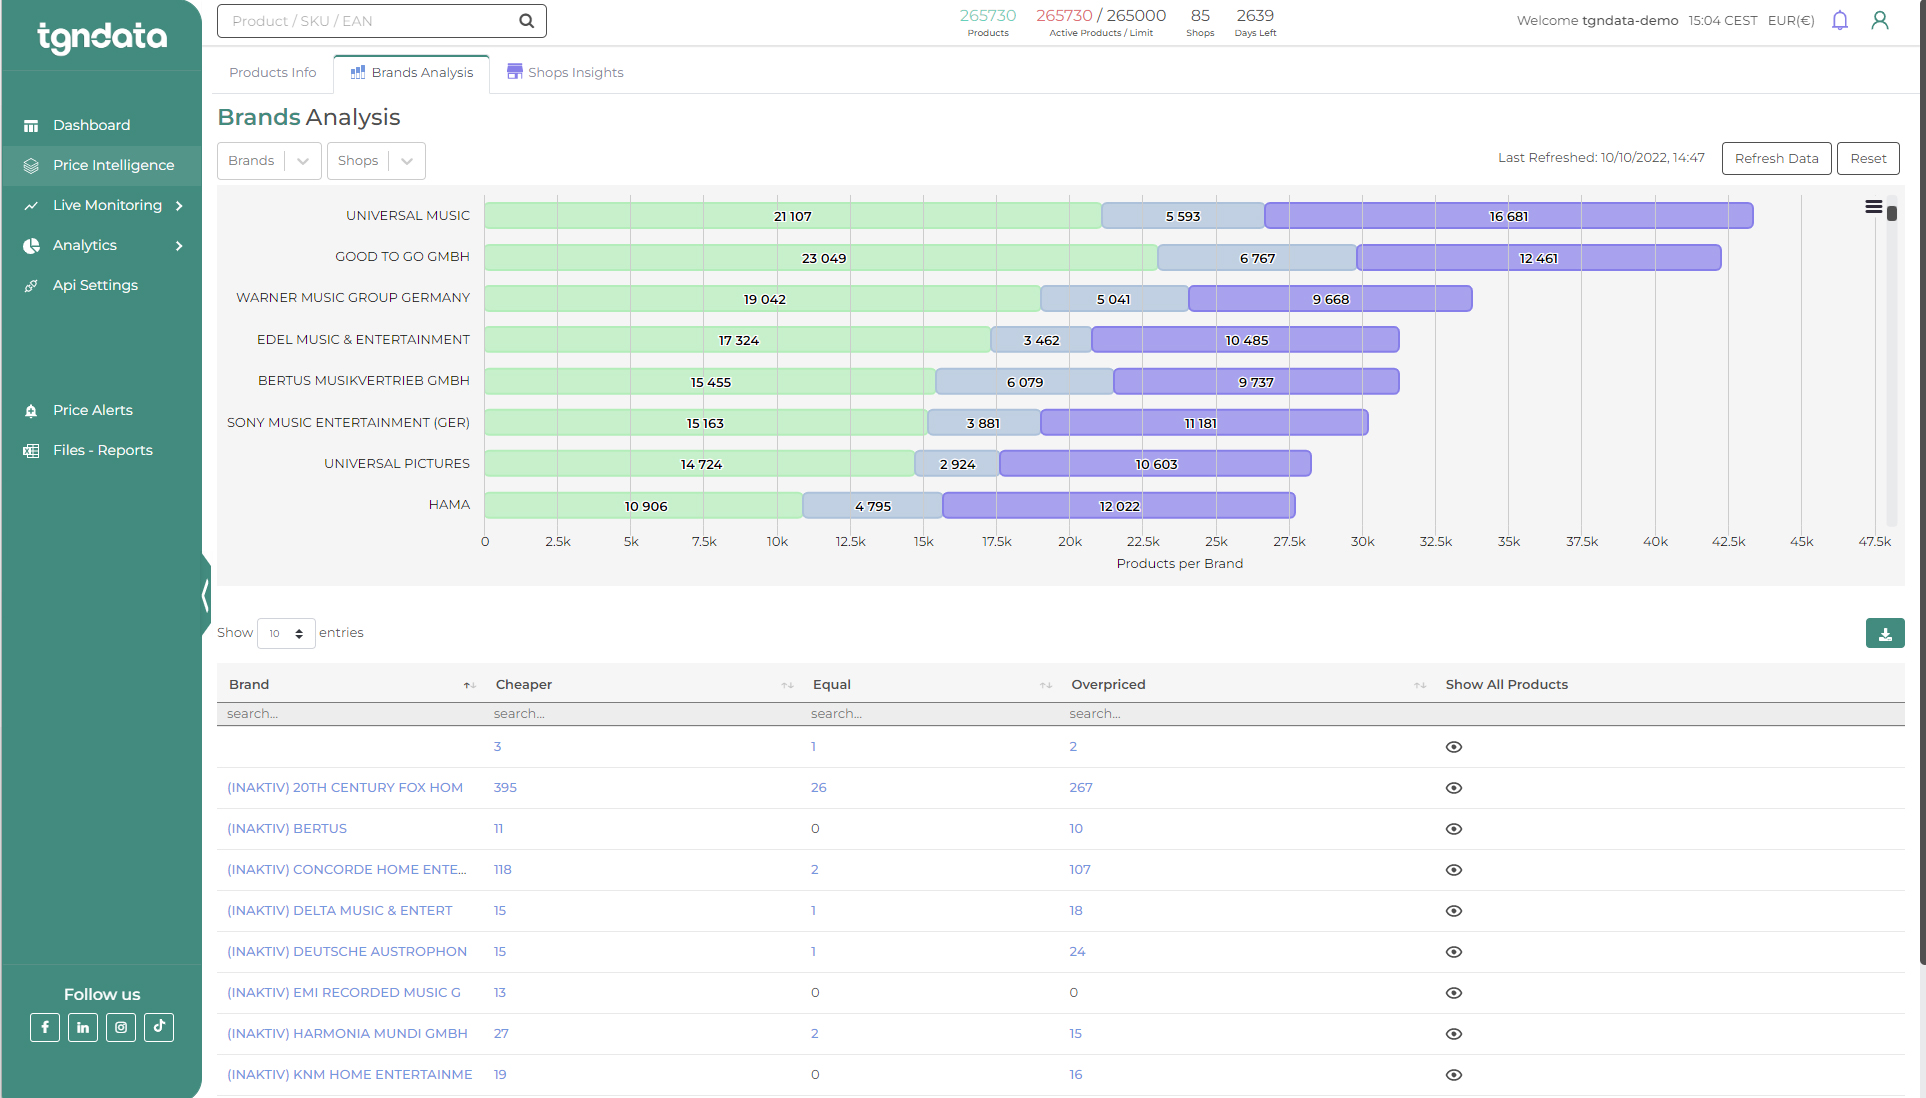Viewport: 1926px width, 1098px height.
Task: Open Files - Reports menu item
Action: click(x=101, y=450)
